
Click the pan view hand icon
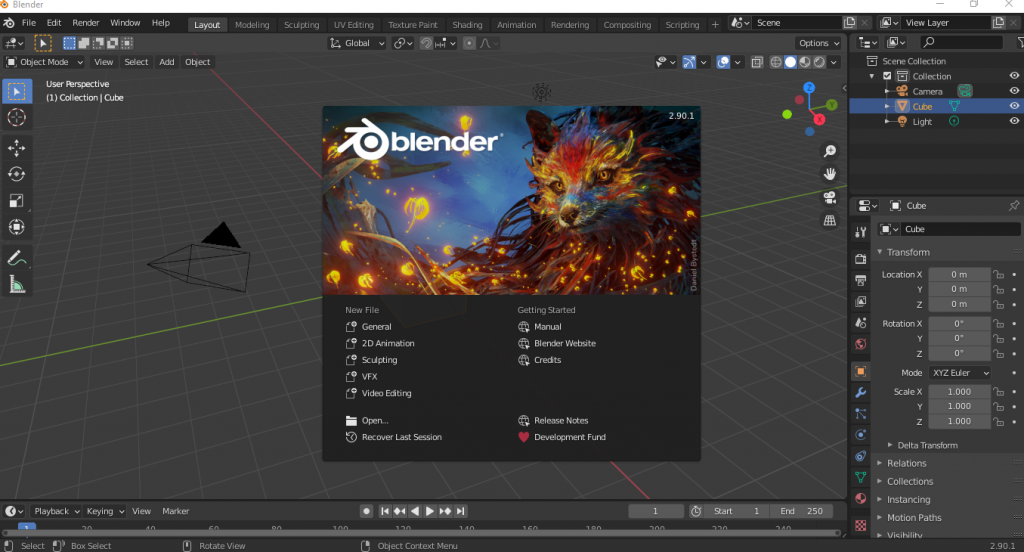pos(829,174)
